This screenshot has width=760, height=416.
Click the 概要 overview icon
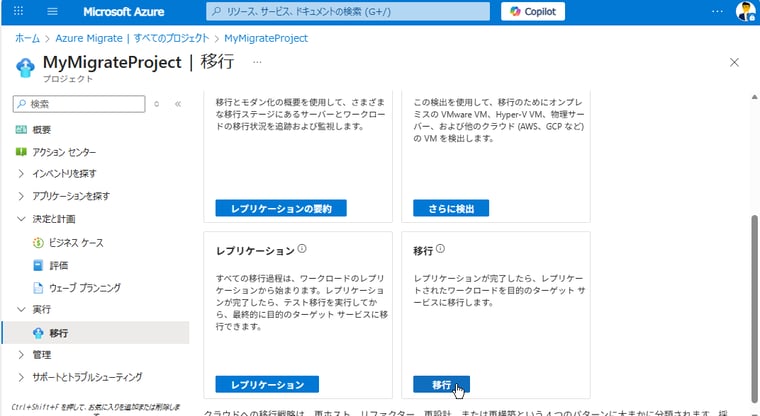tap(21, 129)
